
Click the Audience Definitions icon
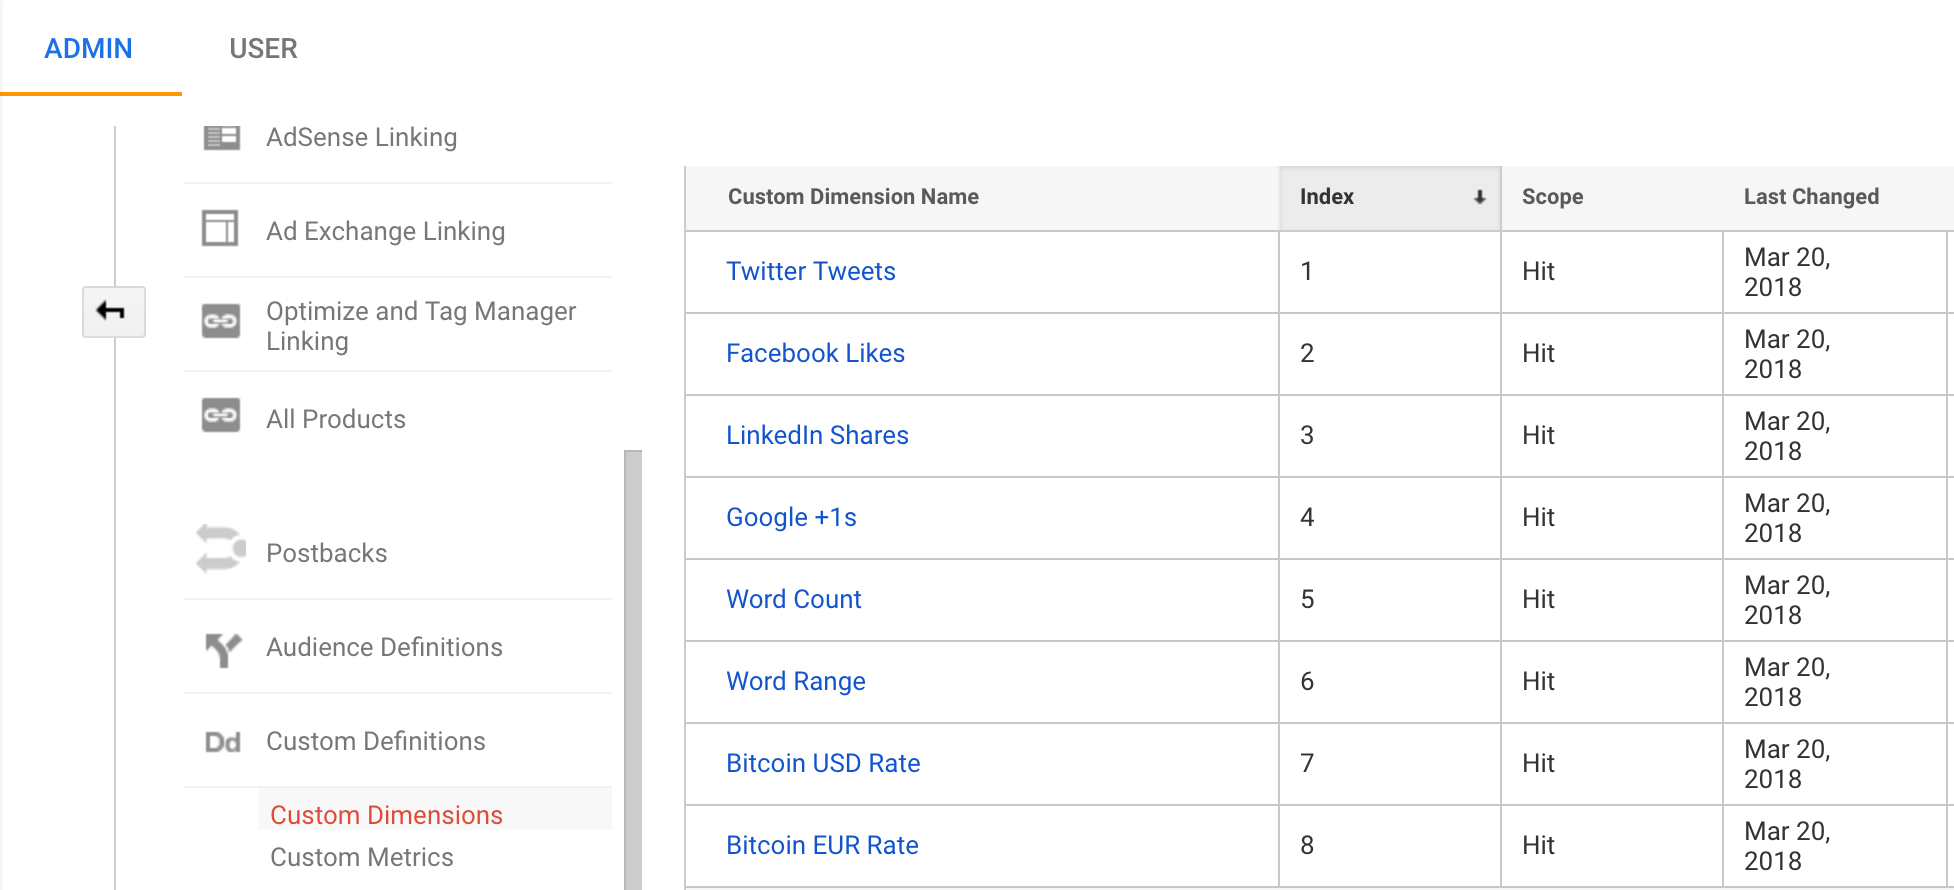coord(223,650)
